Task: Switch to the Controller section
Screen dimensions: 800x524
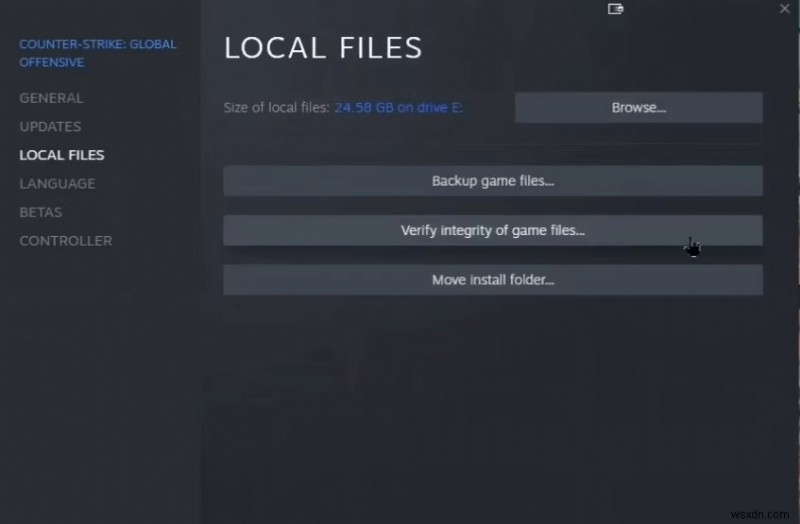Action: (65, 241)
